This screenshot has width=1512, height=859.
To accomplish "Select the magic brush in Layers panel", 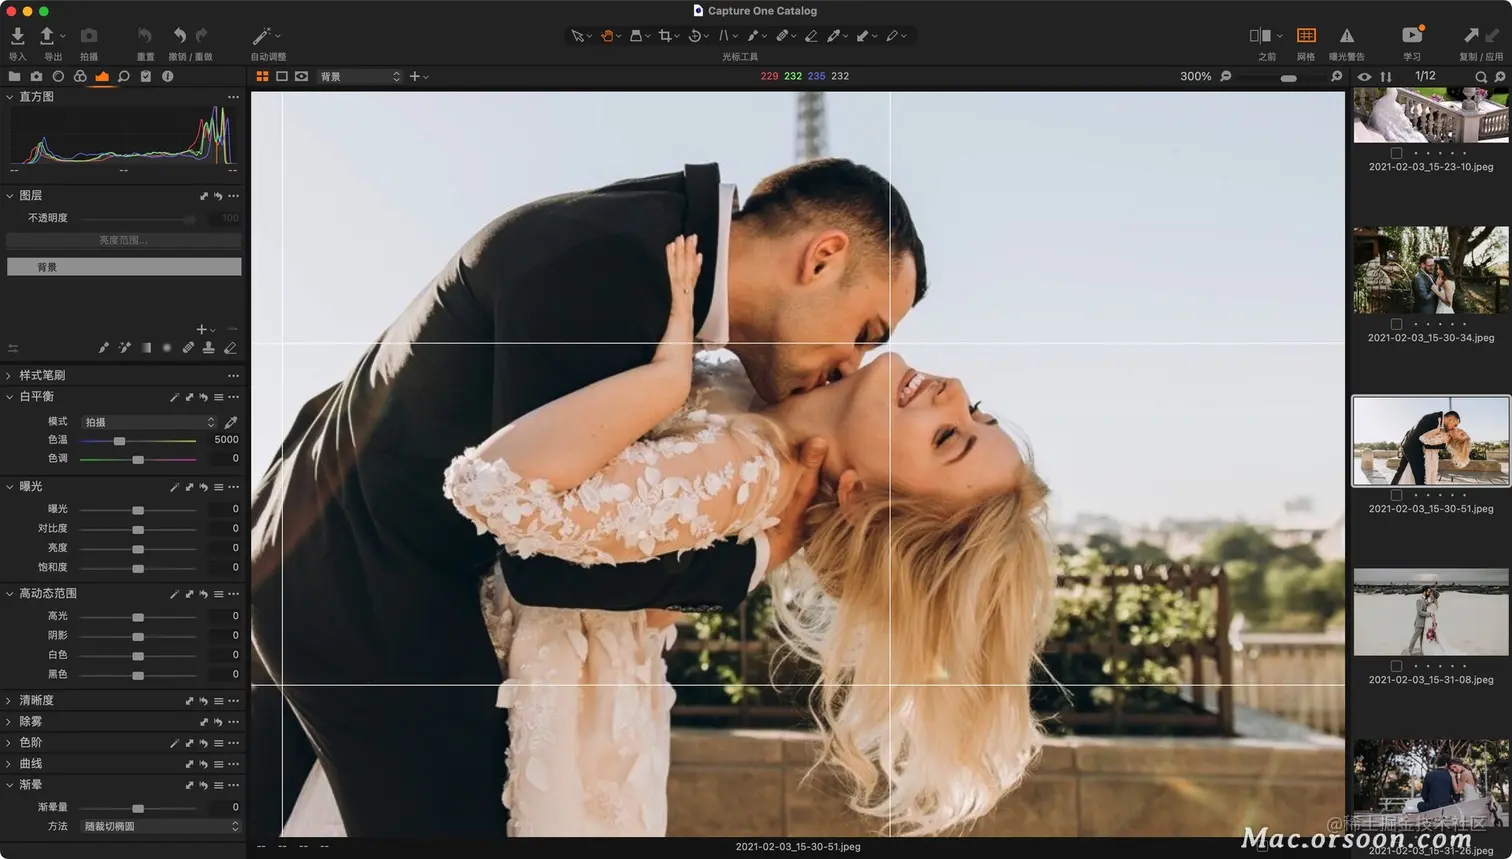I will [125, 348].
